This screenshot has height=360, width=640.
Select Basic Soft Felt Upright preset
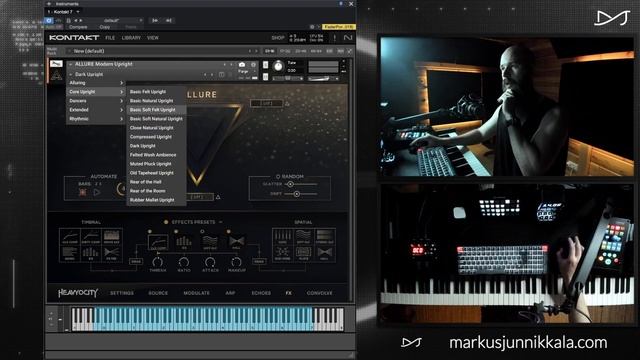click(x=156, y=110)
